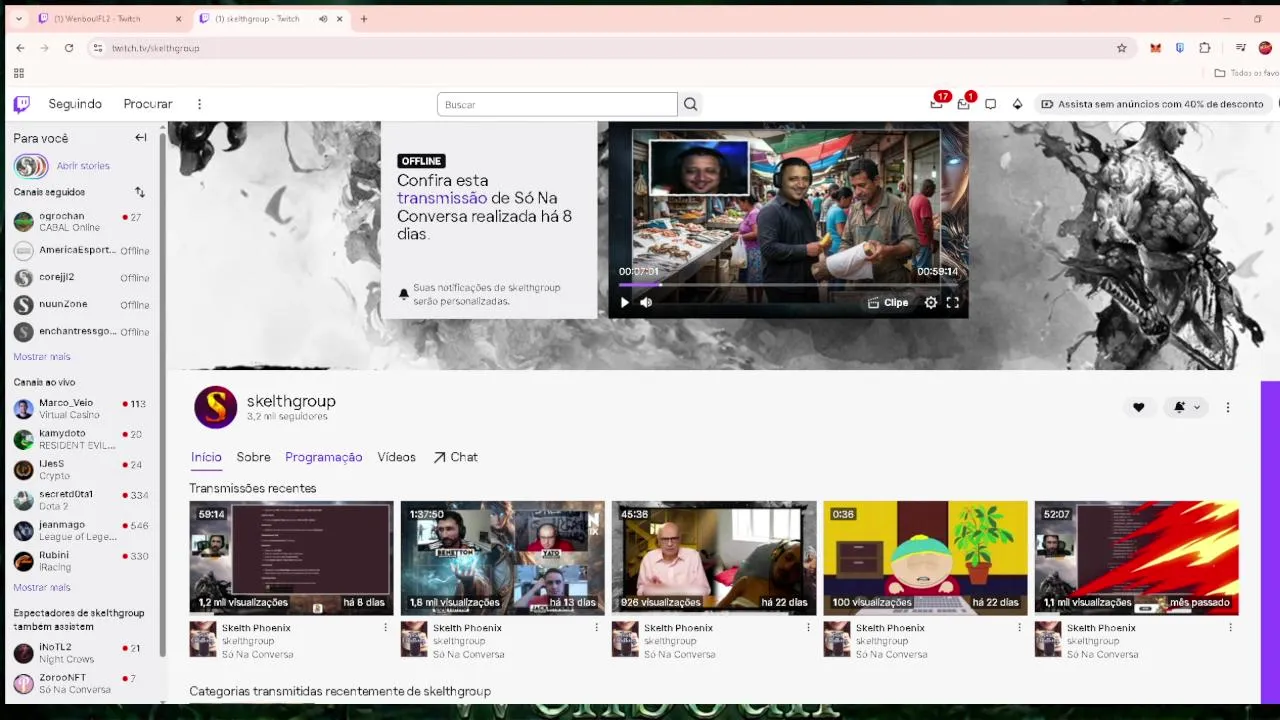Click the twitch.tv/skelthgroup address bar

[x=610, y=48]
